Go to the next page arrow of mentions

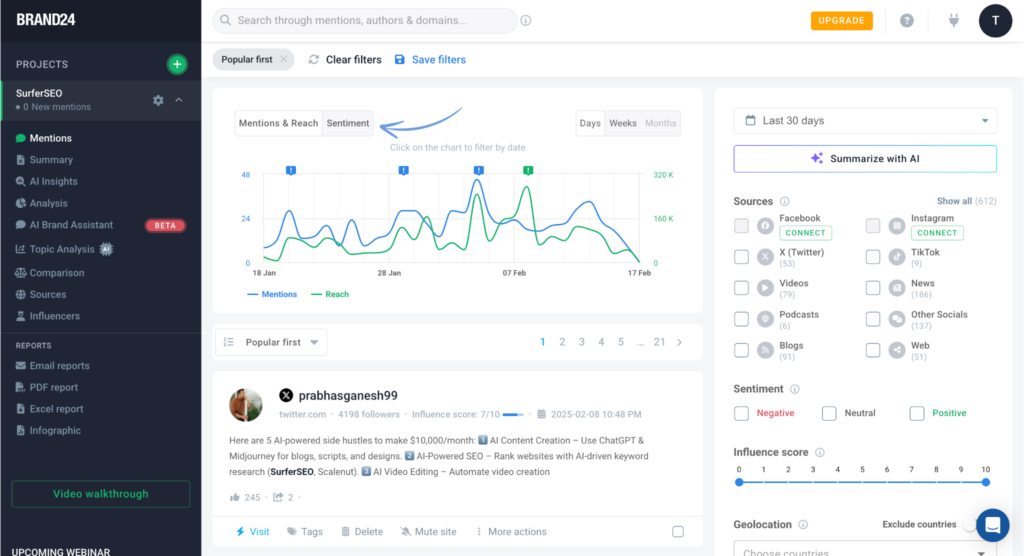[679, 342]
